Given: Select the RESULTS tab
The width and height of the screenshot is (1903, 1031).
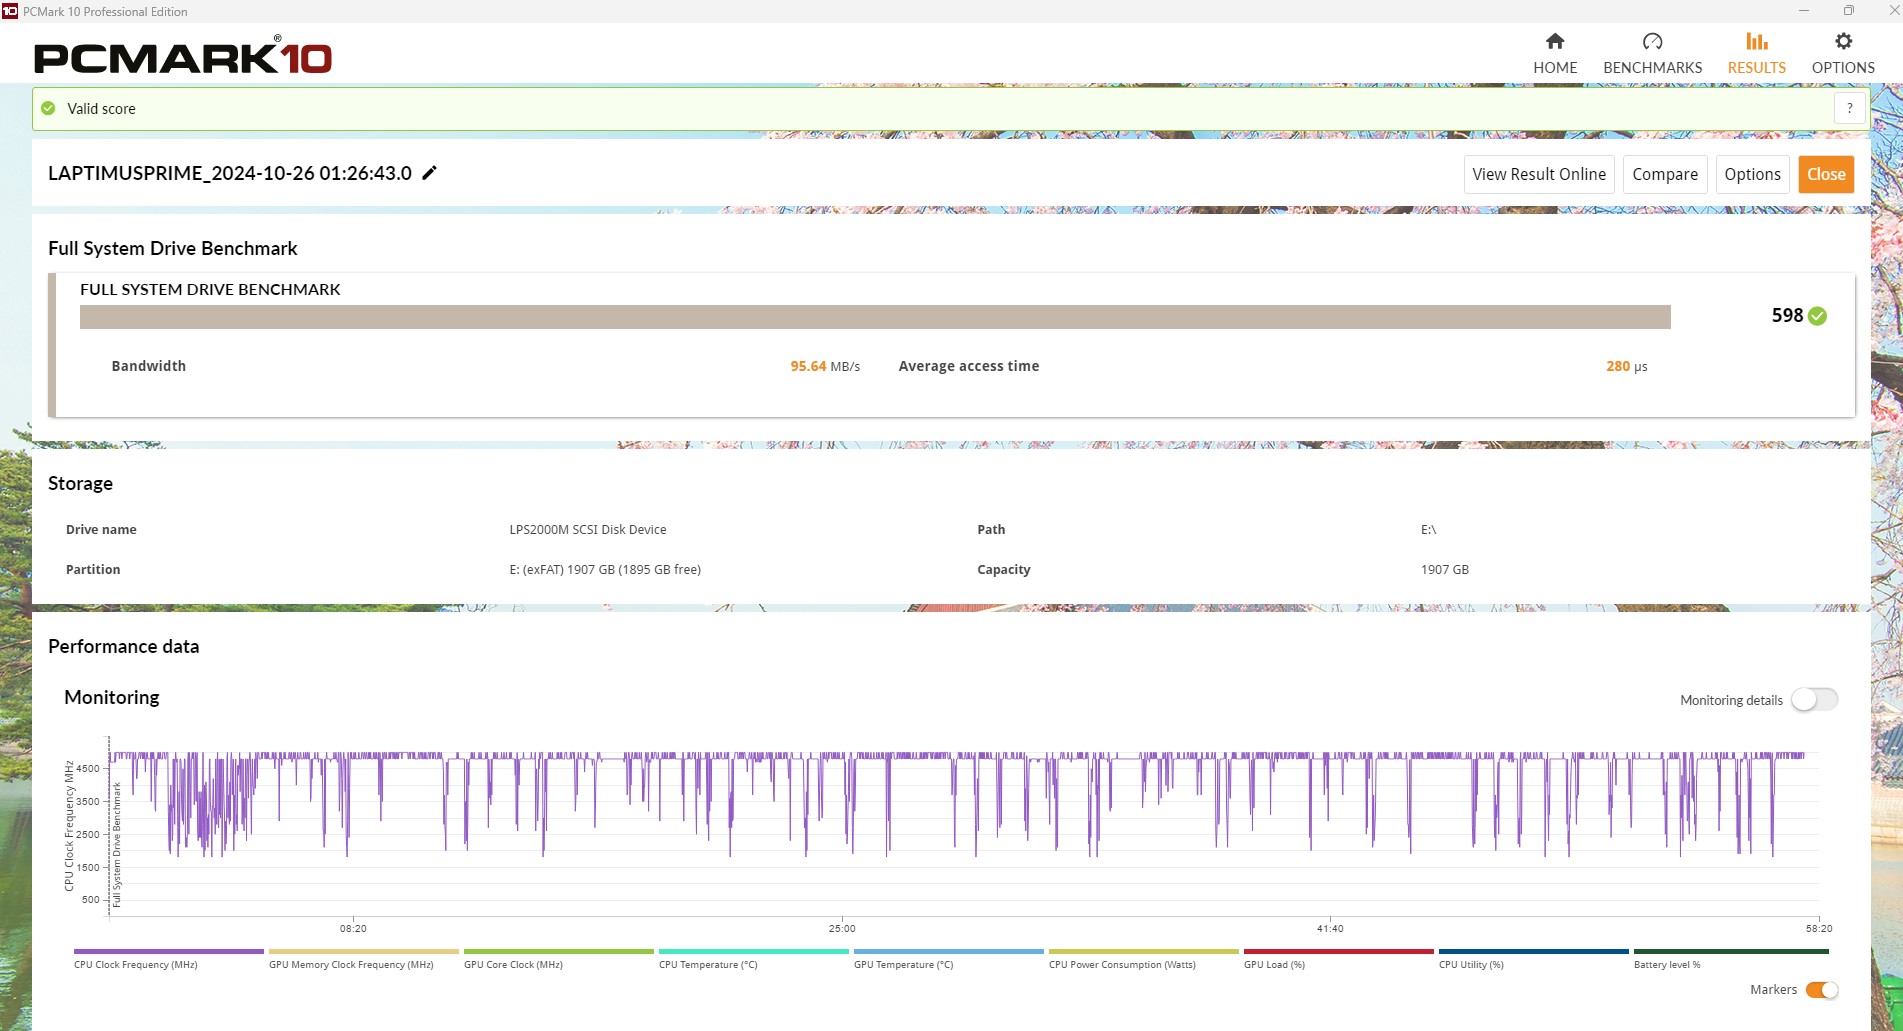Looking at the screenshot, I should coord(1757,54).
